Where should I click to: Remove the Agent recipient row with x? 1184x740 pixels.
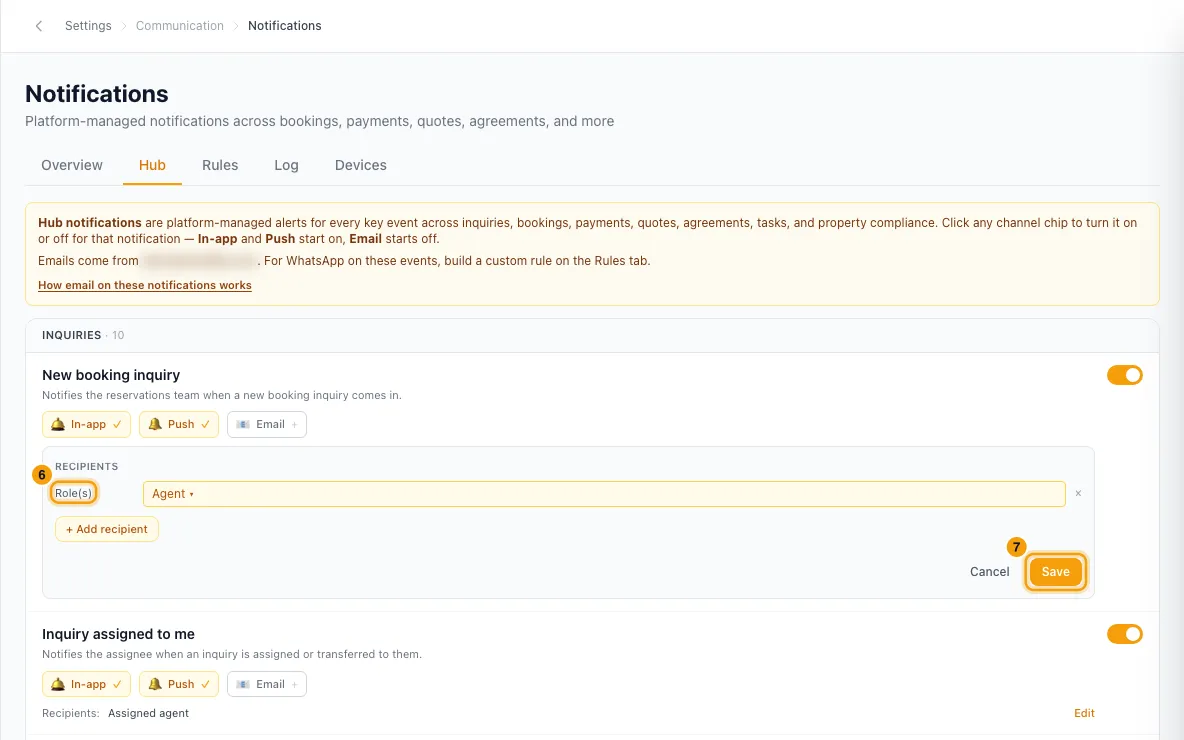click(x=1078, y=493)
